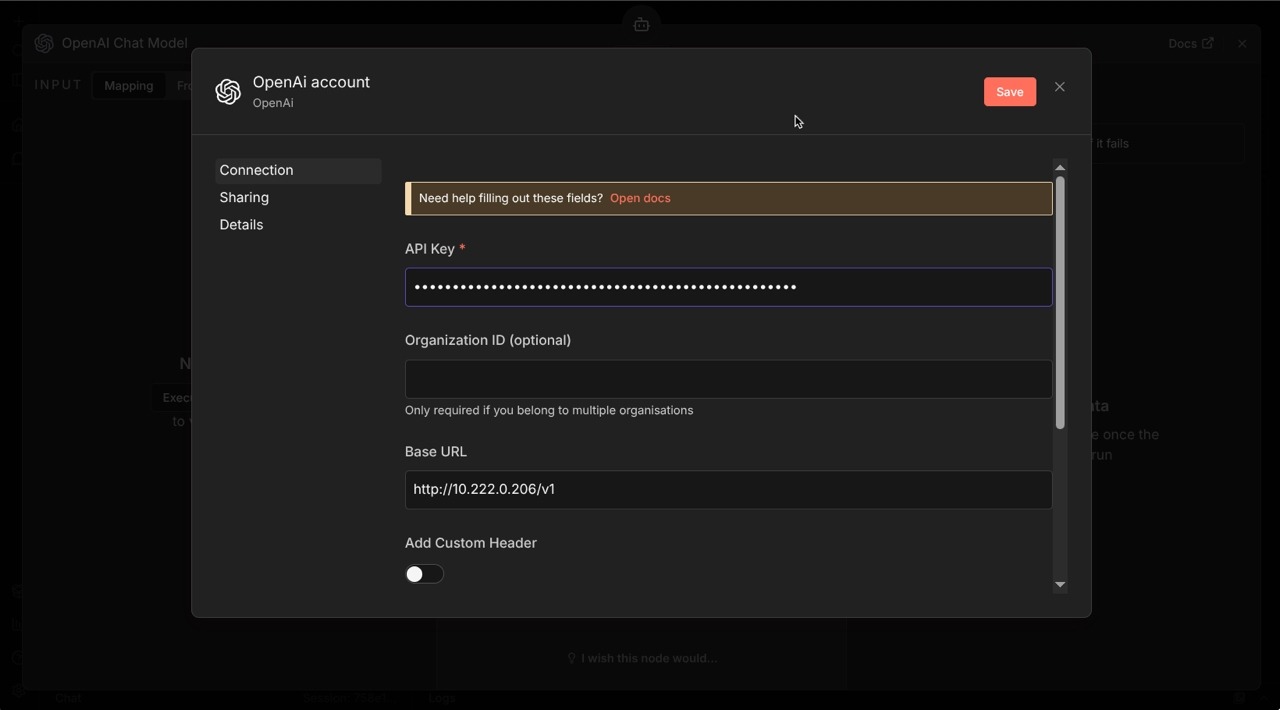Click the Save credential button
Image resolution: width=1280 pixels, height=710 pixels.
click(1009, 92)
